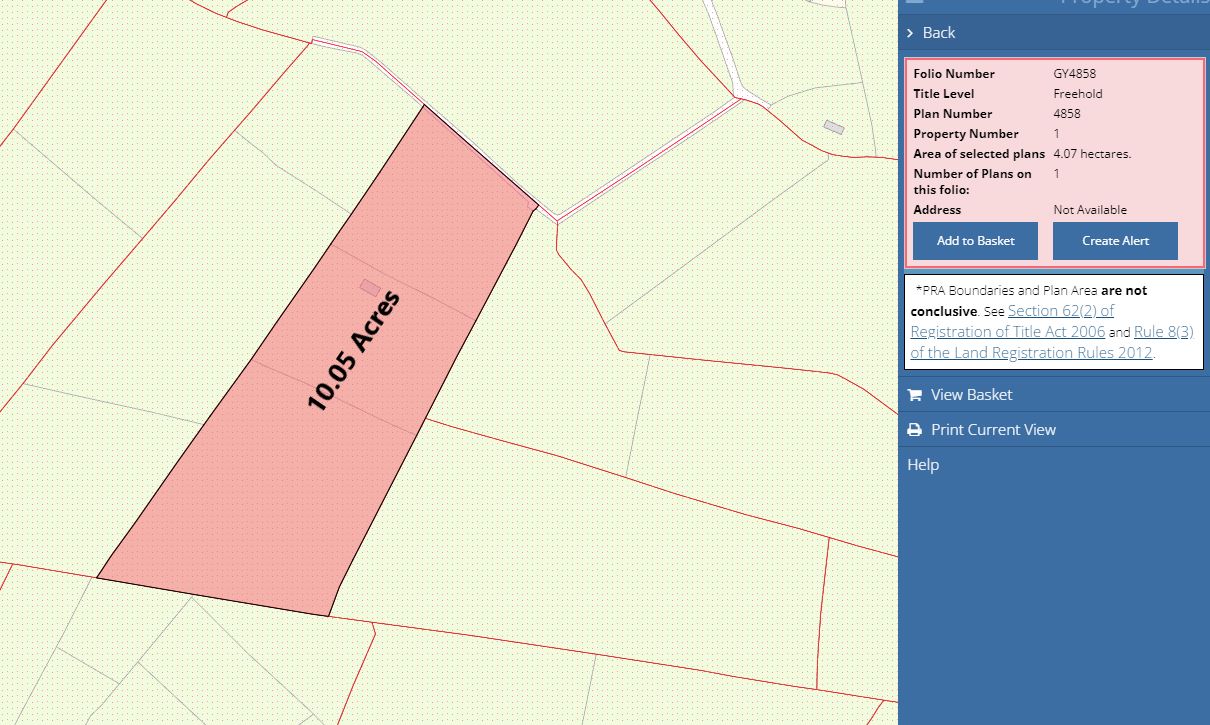The image size is (1210, 725).
Task: Click the 10.05 Acres map label
Action: [354, 351]
